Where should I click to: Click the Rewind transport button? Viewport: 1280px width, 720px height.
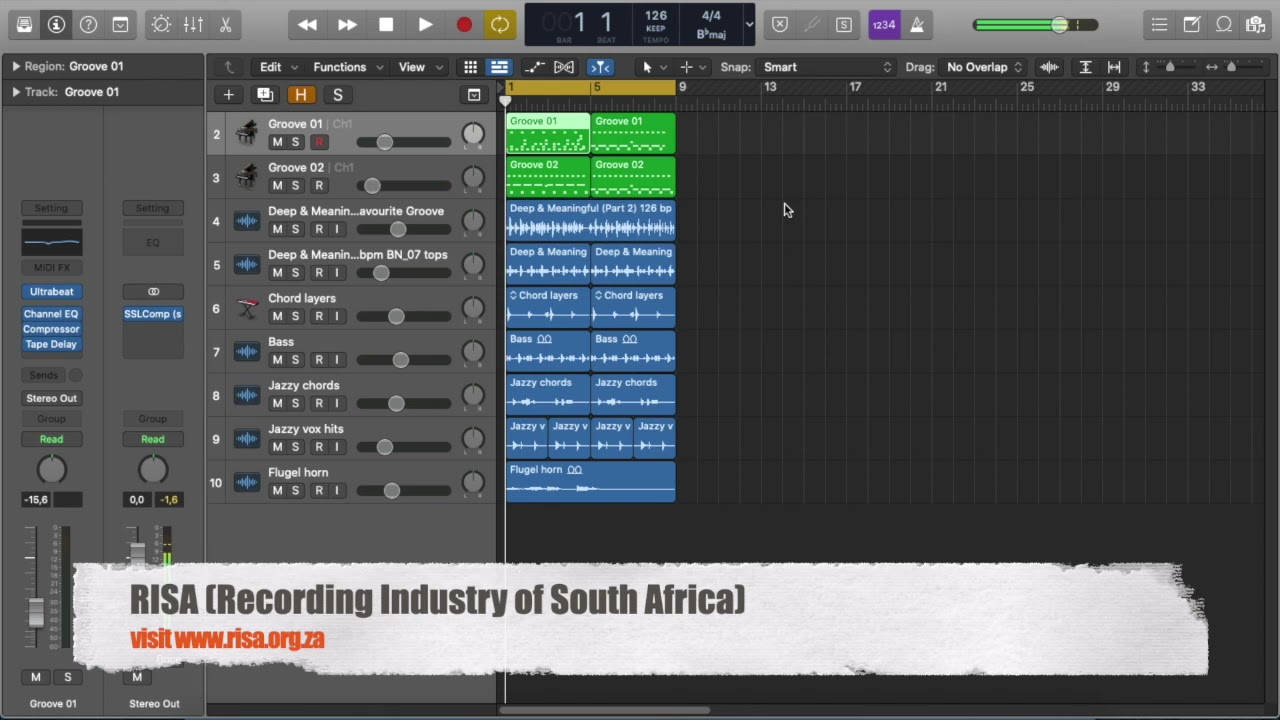[307, 25]
